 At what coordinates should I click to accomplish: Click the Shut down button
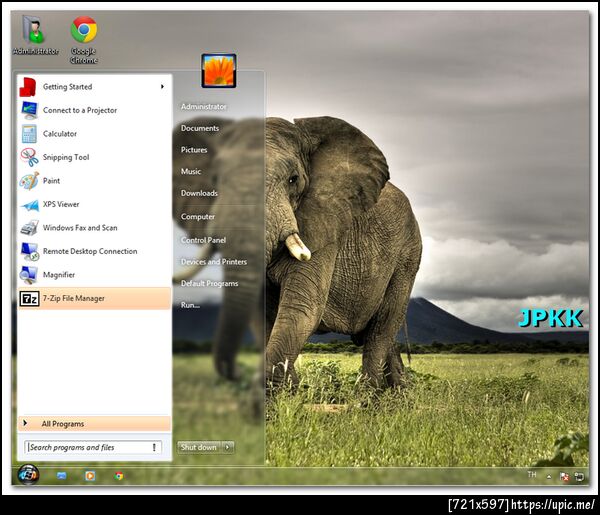click(x=199, y=447)
